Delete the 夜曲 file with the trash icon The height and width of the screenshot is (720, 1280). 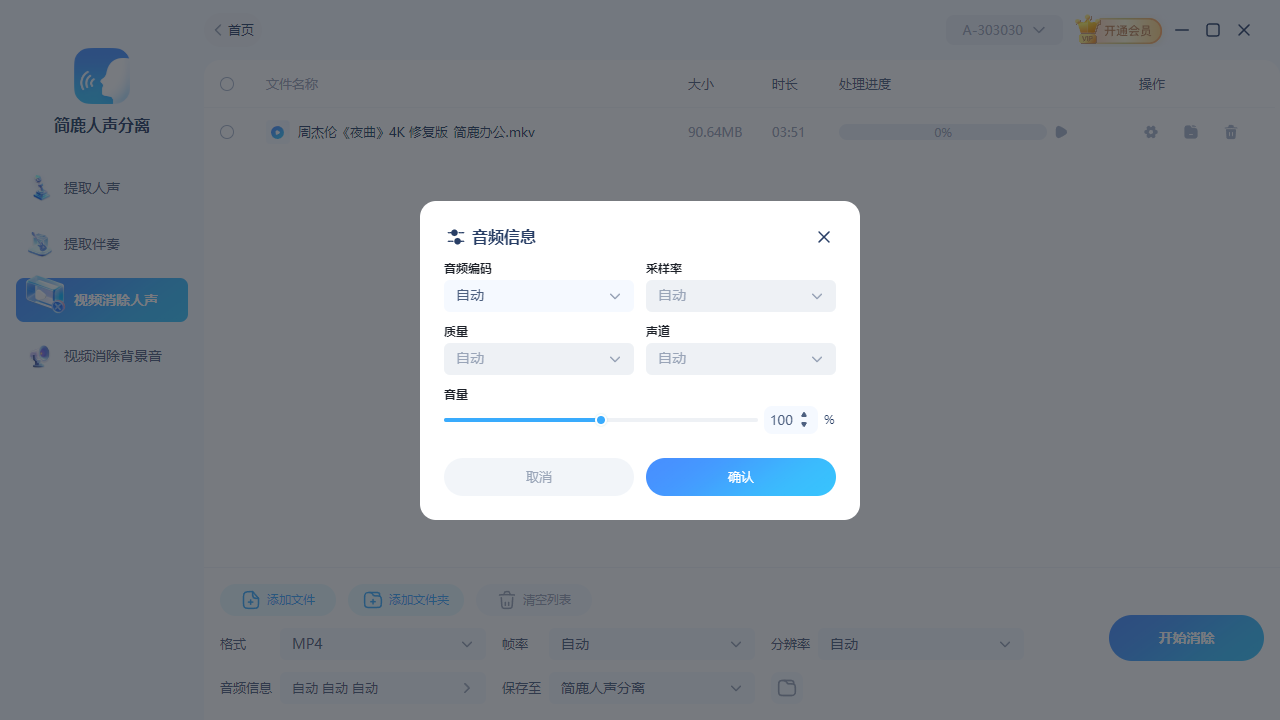tap(1231, 132)
